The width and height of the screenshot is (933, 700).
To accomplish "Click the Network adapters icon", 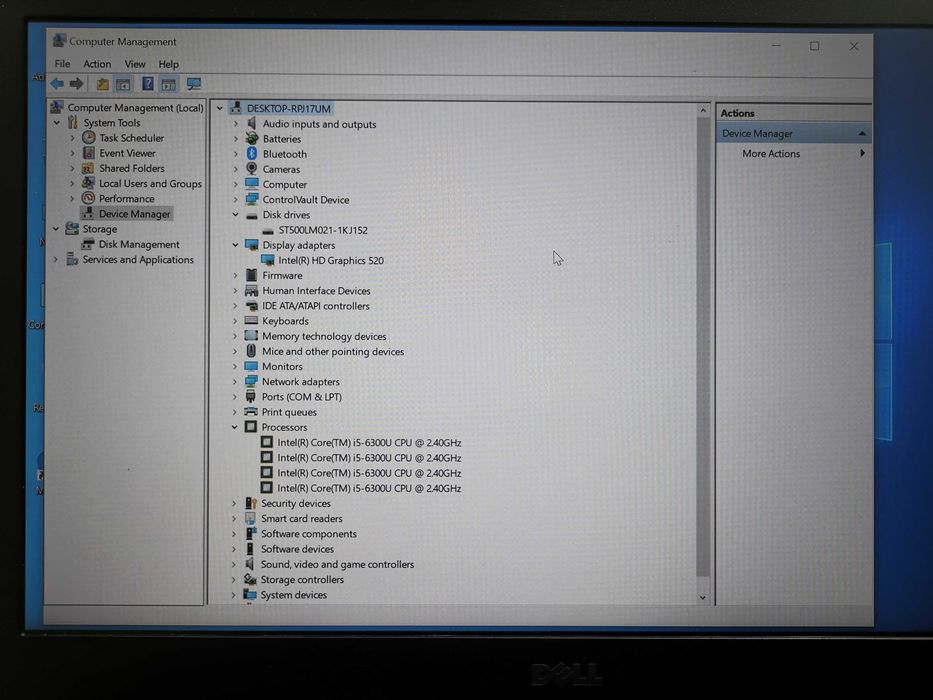I will point(251,382).
